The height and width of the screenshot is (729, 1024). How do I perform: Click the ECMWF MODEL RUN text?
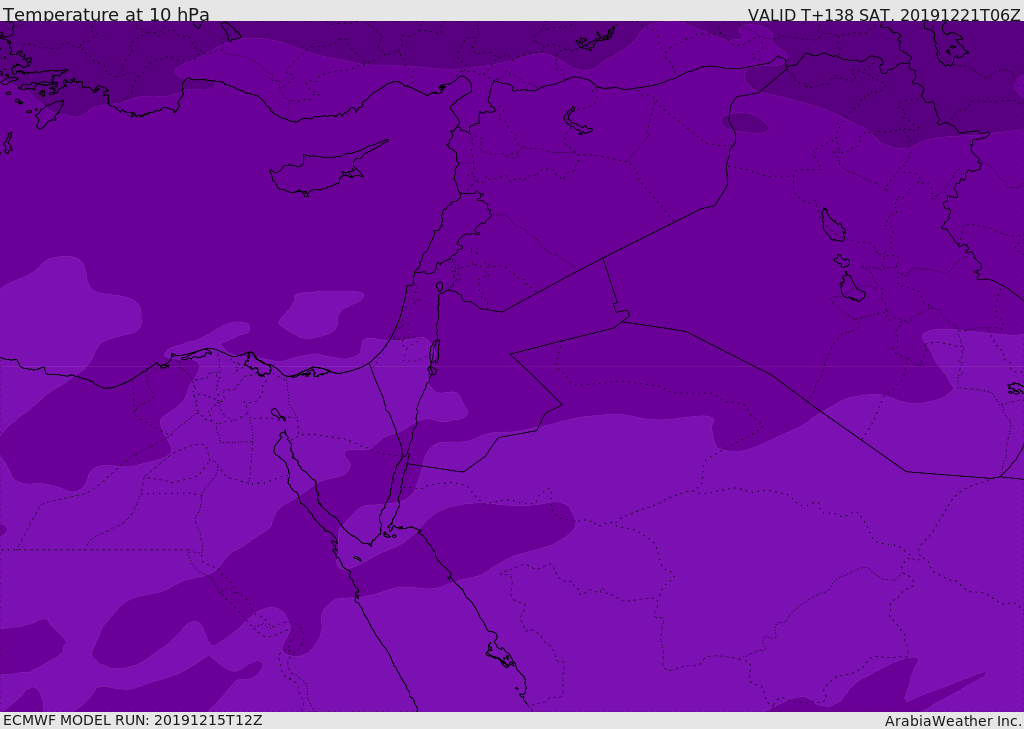(x=133, y=720)
